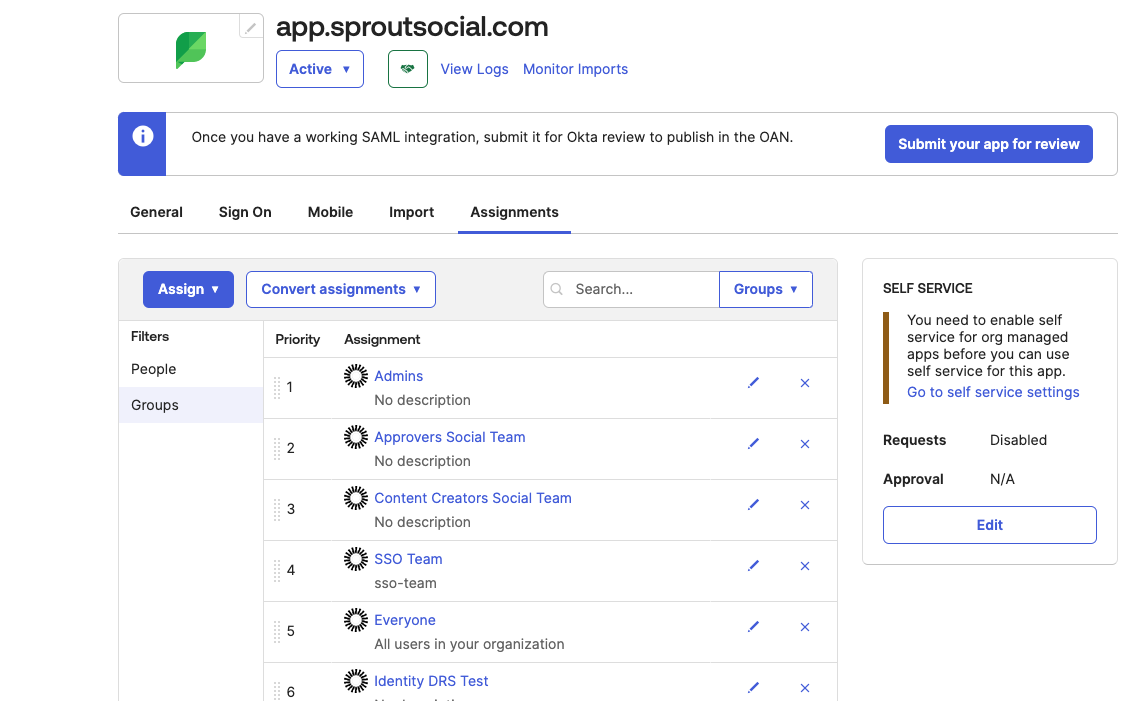This screenshot has height=701, width=1137.
Task: Click the drag handle for priority 2 row
Action: (x=277, y=449)
